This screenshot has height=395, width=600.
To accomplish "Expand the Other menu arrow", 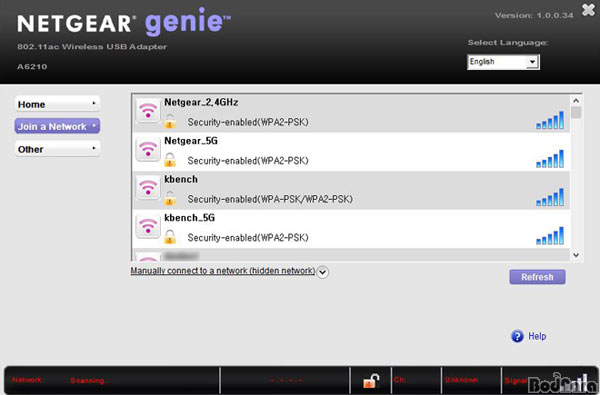I will tap(94, 149).
